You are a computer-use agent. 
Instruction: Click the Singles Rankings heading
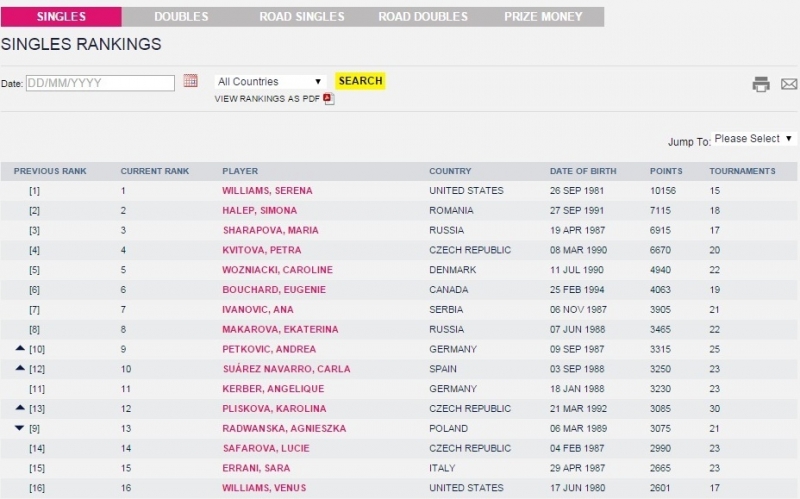pos(81,44)
